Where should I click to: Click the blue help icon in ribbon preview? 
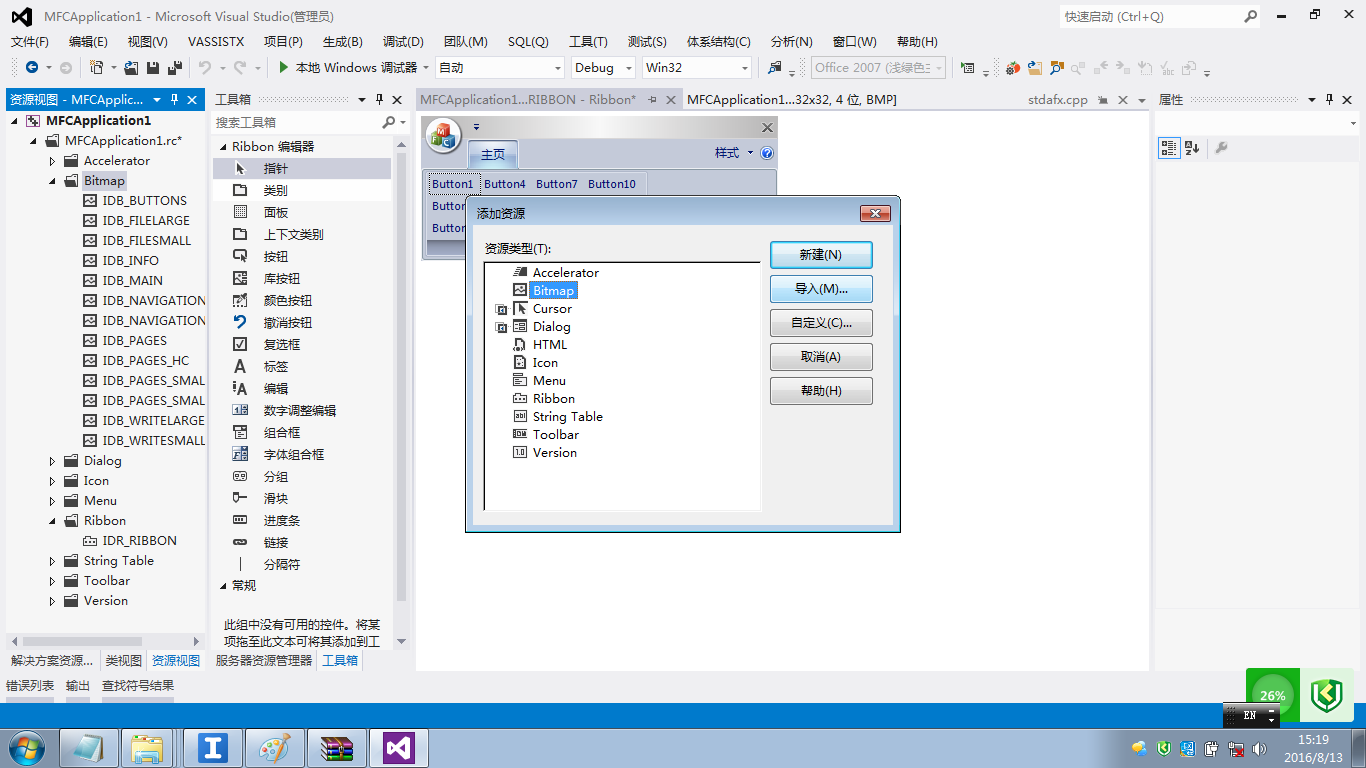pos(767,153)
